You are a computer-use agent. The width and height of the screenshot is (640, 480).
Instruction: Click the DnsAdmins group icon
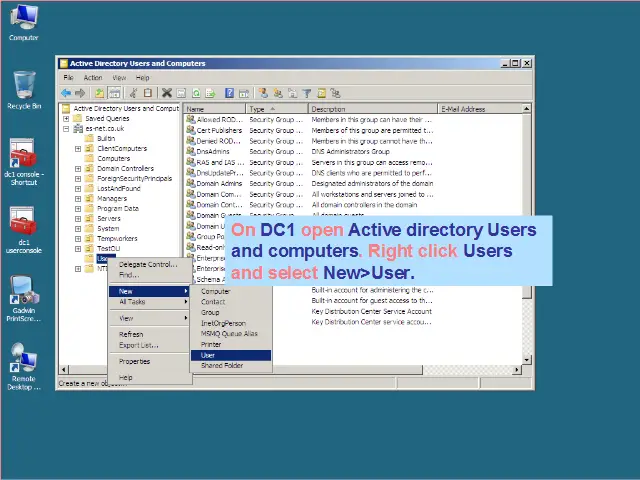point(190,151)
